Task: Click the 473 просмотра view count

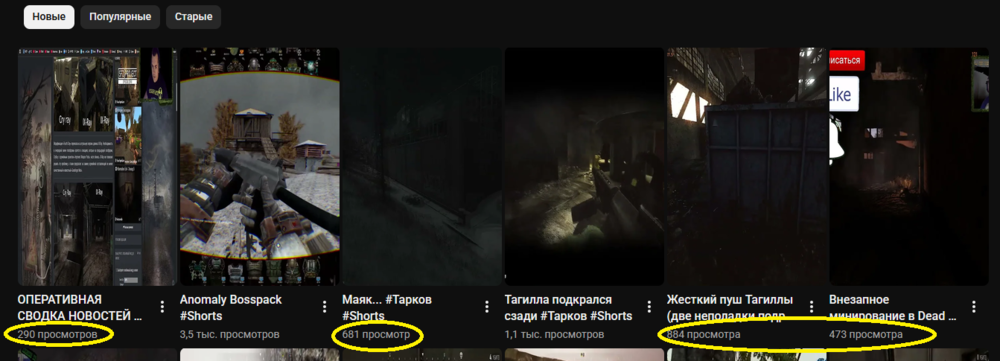Action: (x=866, y=334)
